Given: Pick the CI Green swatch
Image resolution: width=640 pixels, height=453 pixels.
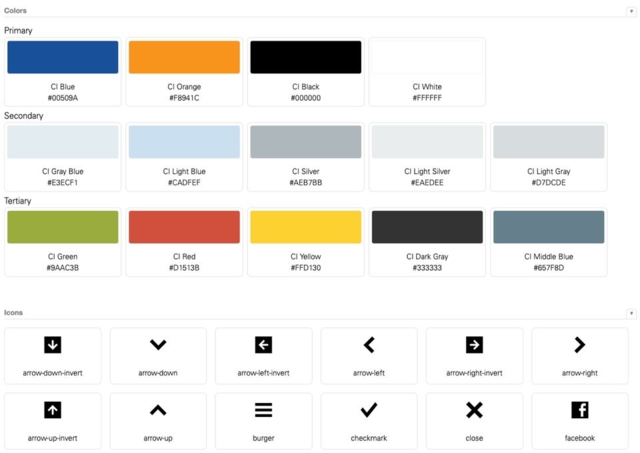Looking at the screenshot, I should click(x=63, y=227).
